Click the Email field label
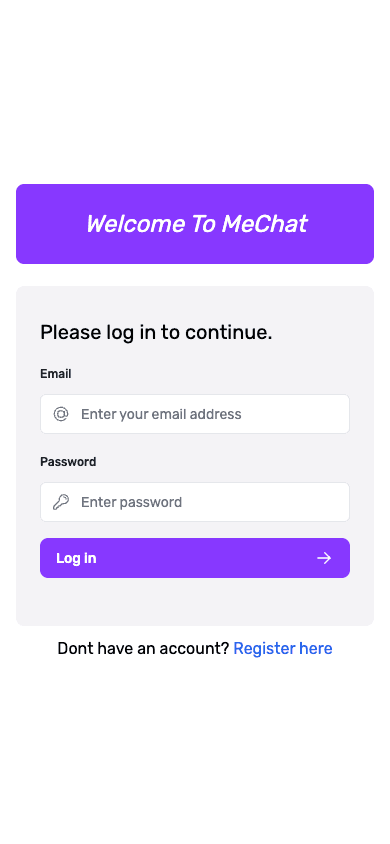390x844 pixels. click(x=56, y=374)
